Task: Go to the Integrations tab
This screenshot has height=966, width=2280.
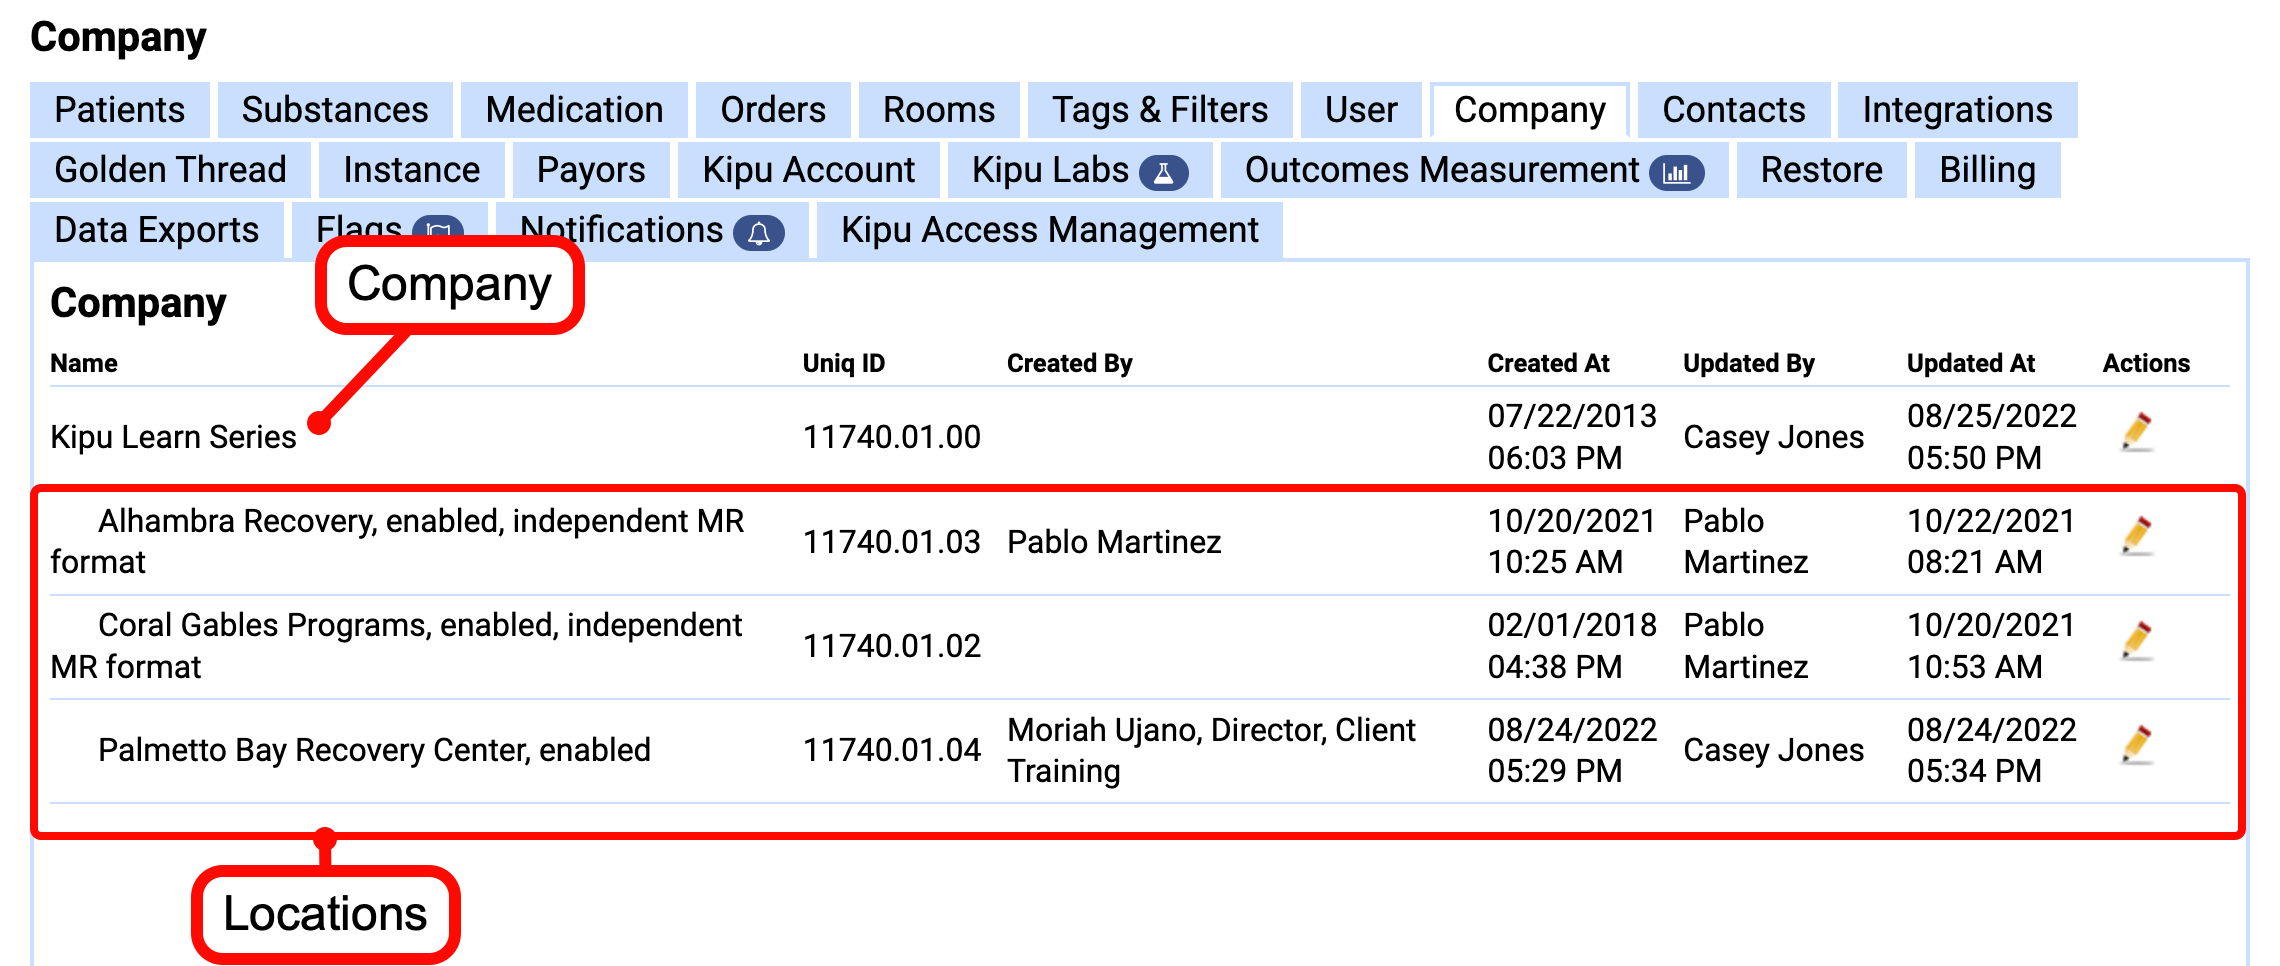Action: click(1957, 110)
